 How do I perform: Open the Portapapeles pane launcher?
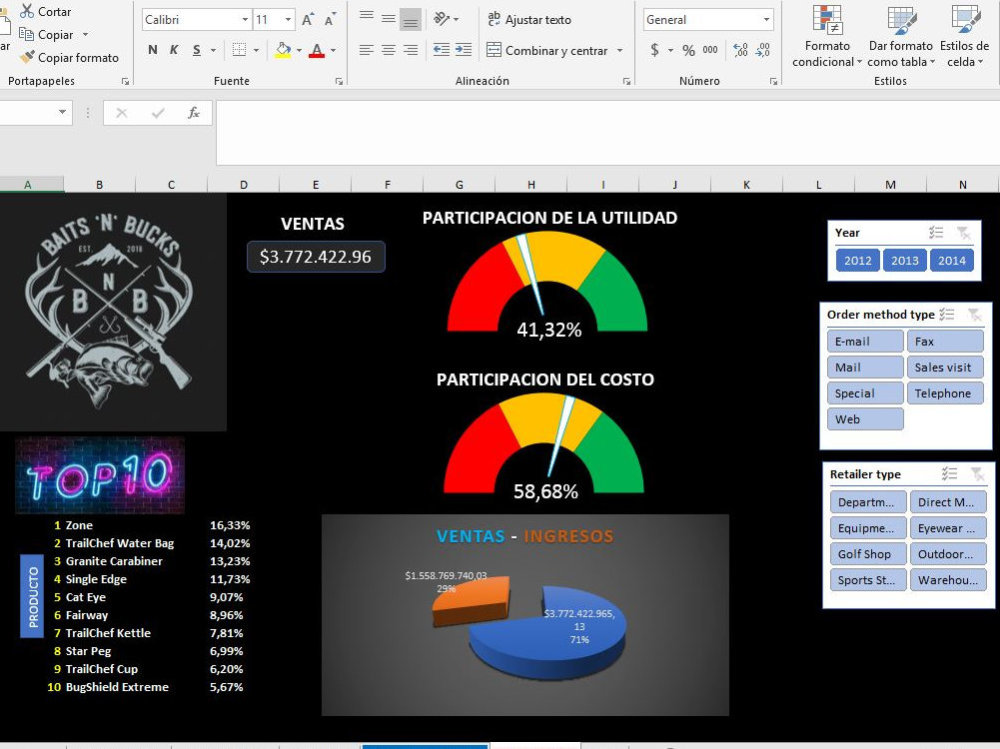[126, 81]
